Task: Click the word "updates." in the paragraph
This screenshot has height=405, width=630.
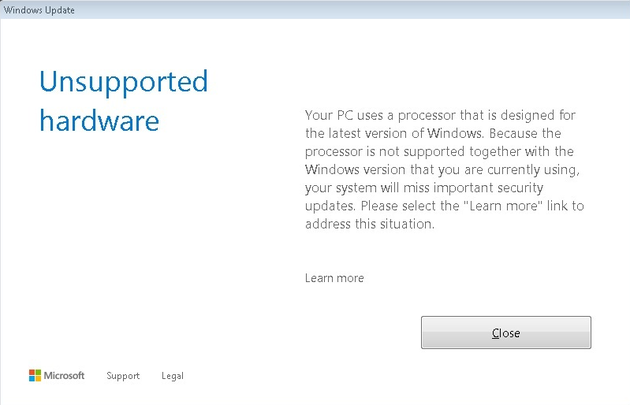Action: coord(329,206)
